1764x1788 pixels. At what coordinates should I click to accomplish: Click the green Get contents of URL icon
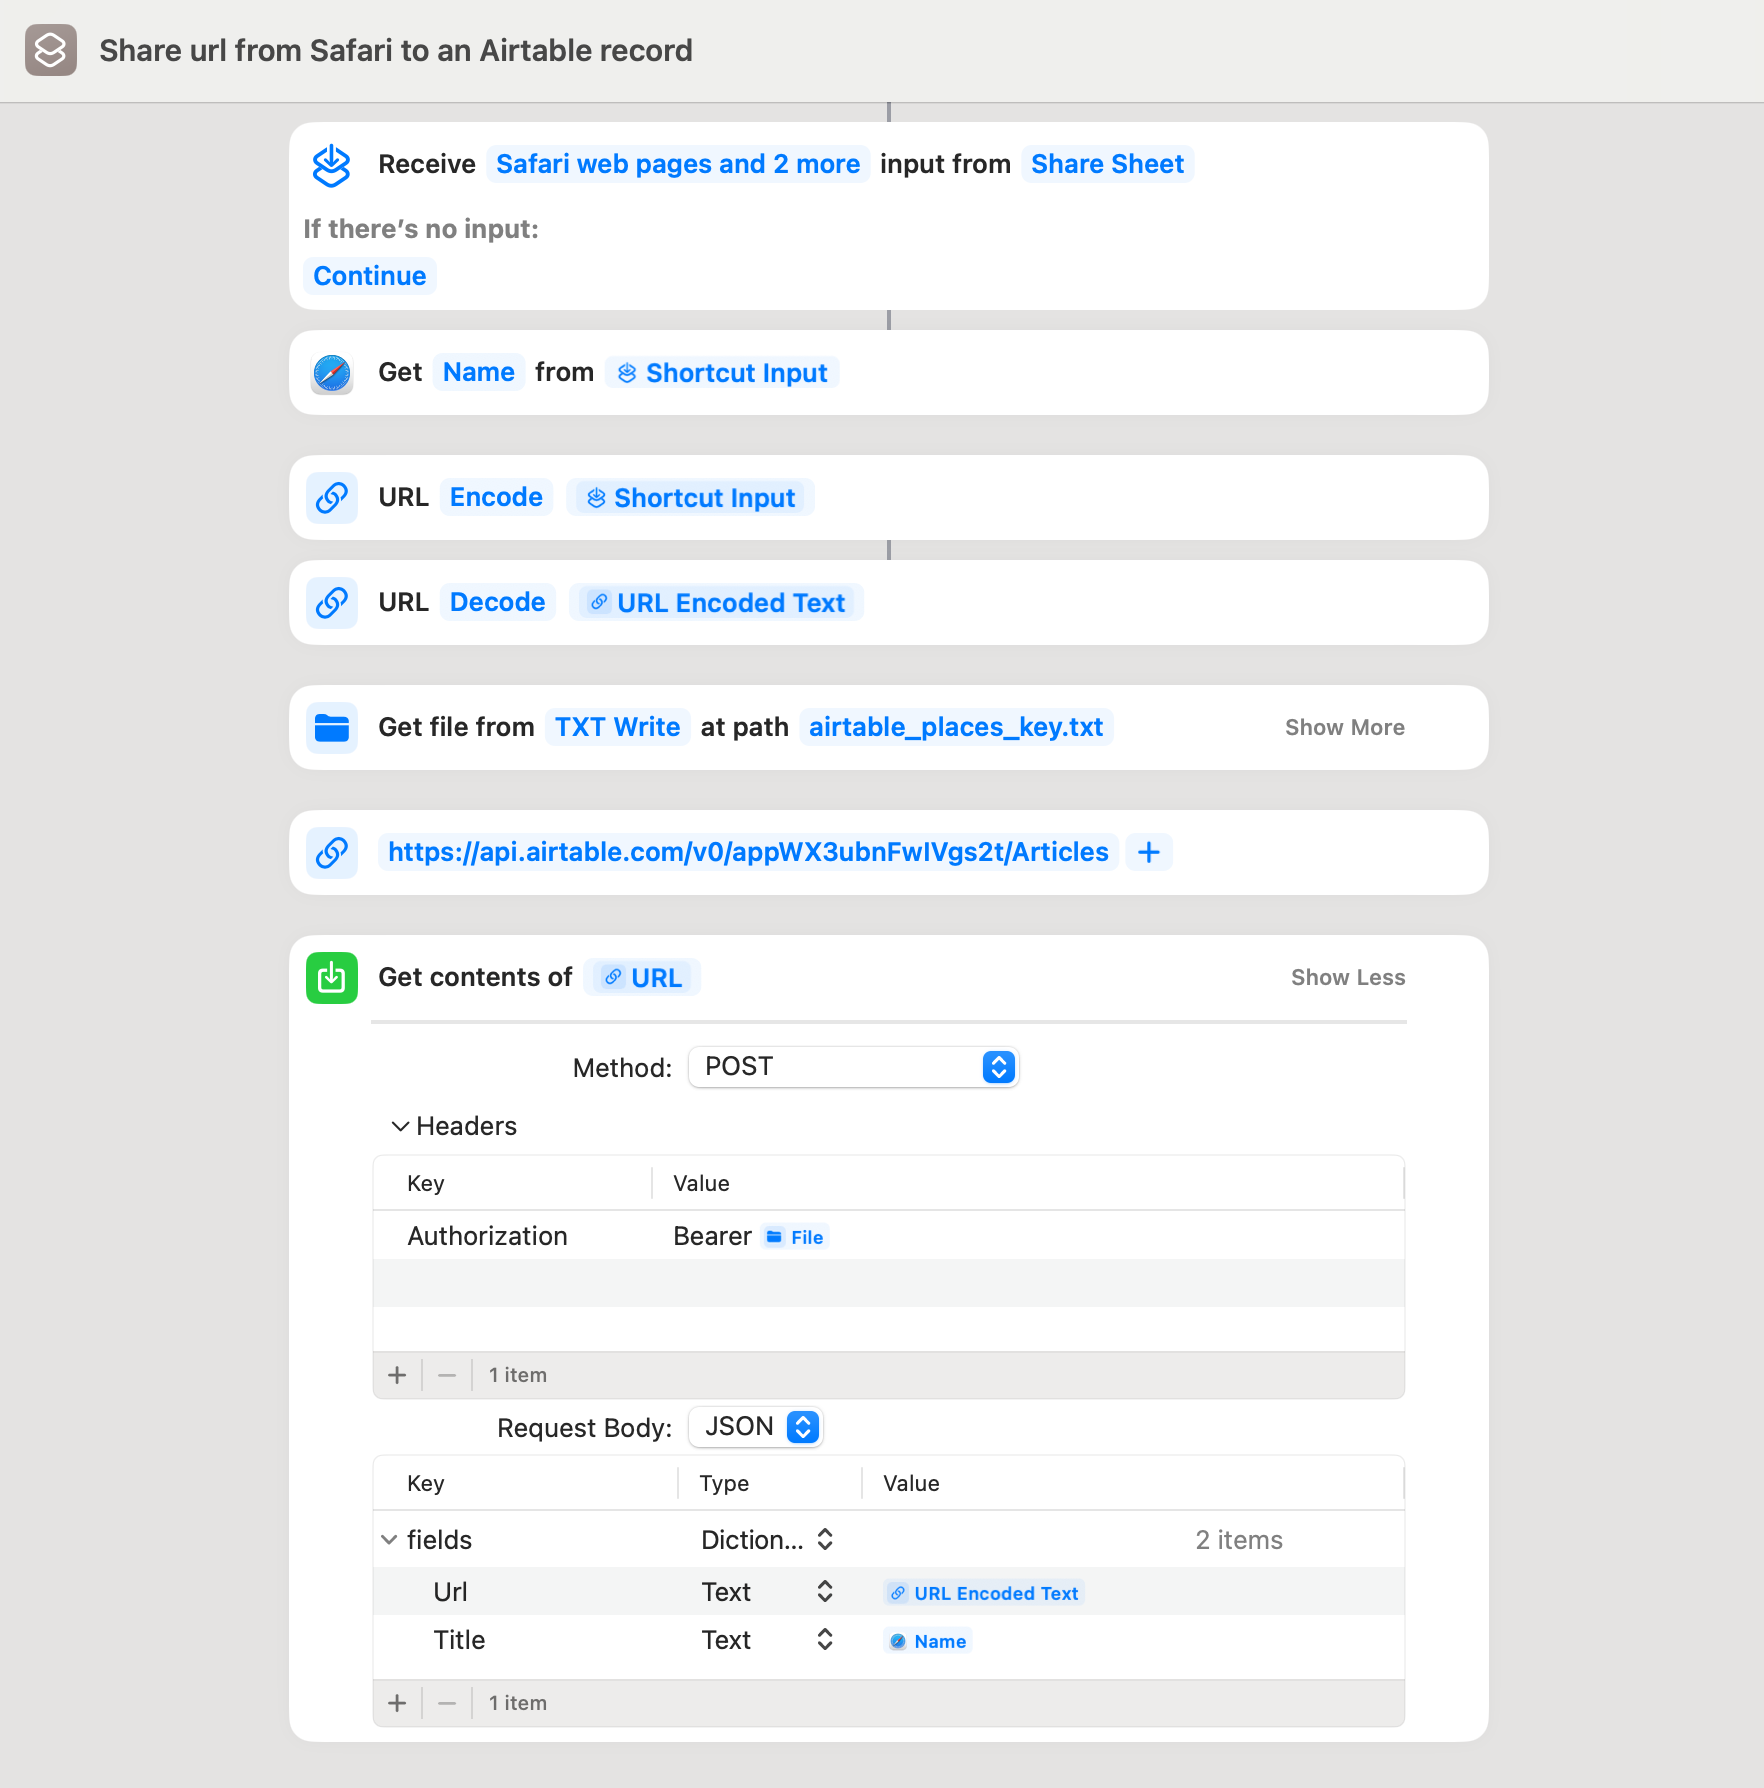click(332, 978)
